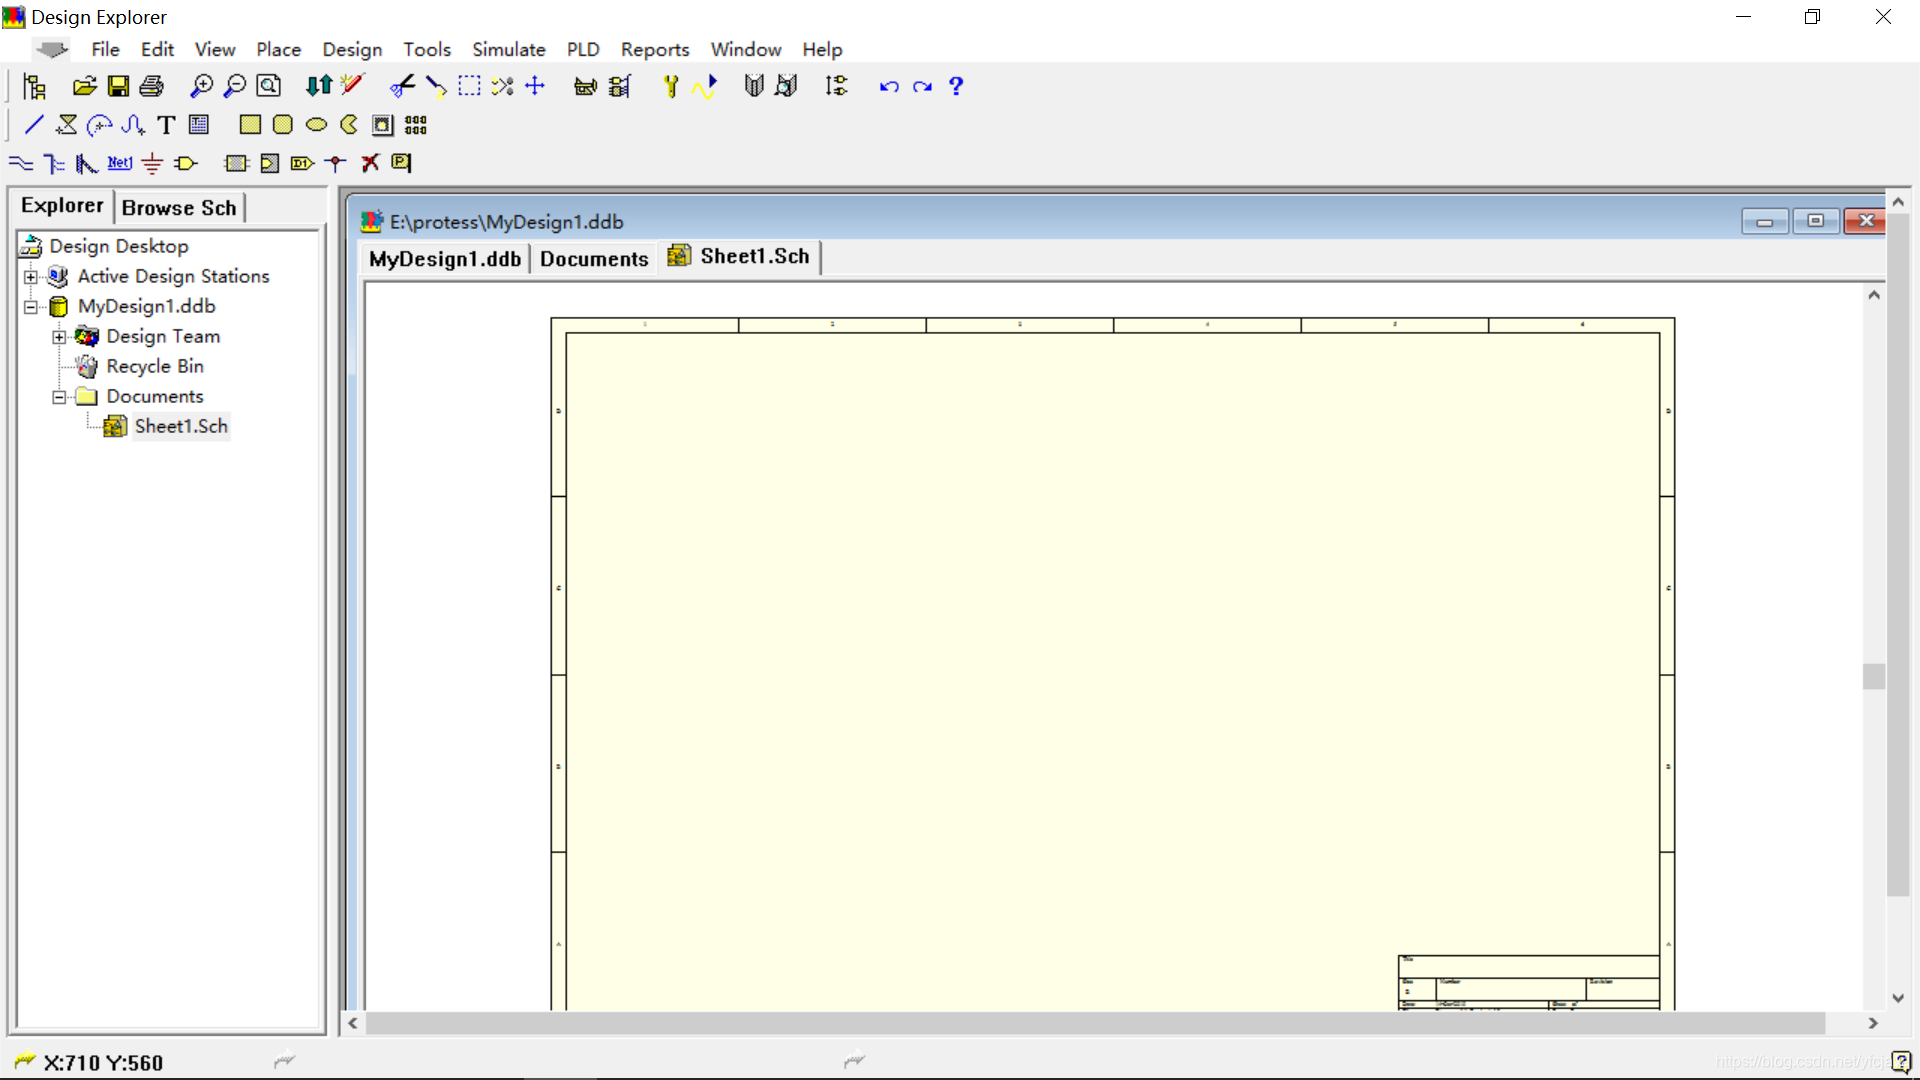Toggle the project manager panel icon
The image size is (1920, 1080).
pyautogui.click(x=35, y=86)
